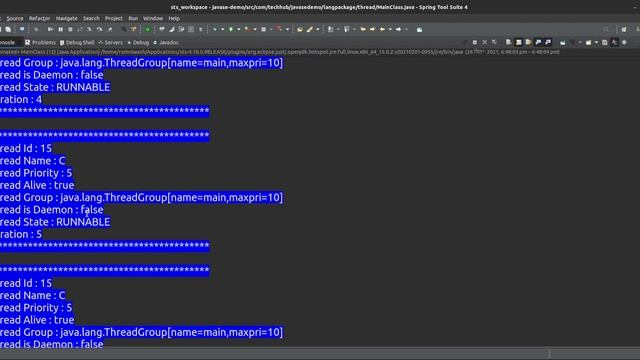Open the Forward history dropdown arrow
The height and width of the screenshot is (360, 640).
(x=407, y=29)
